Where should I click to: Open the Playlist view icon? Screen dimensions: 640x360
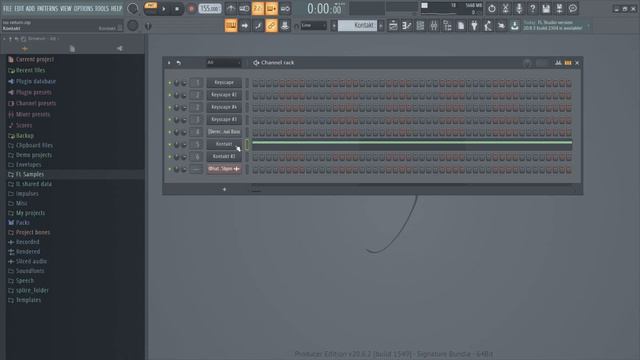(393, 26)
